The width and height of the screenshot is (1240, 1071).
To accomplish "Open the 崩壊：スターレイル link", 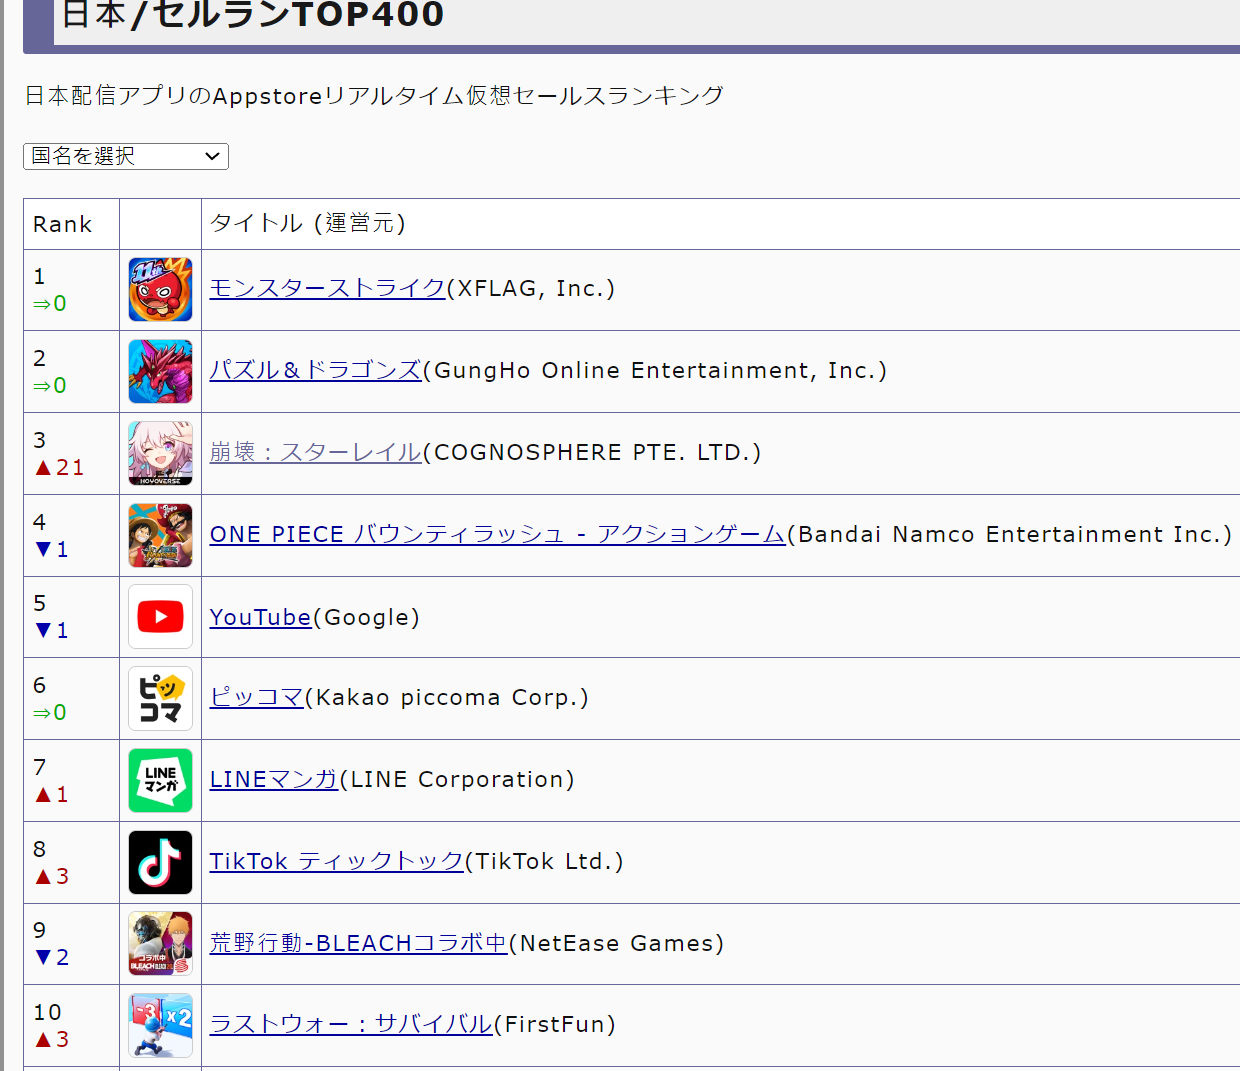I will pos(315,452).
